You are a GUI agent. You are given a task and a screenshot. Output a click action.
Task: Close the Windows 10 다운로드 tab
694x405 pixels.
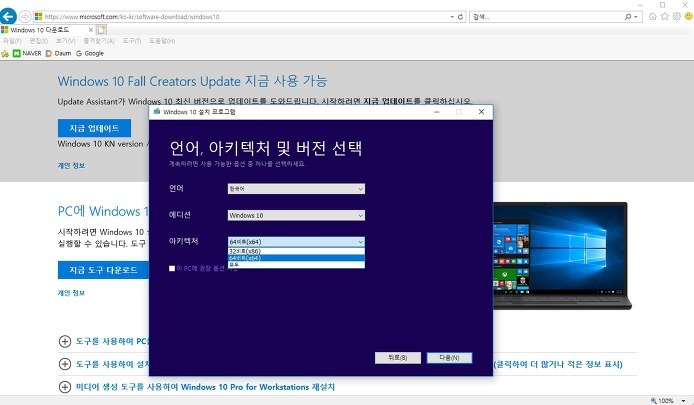click(x=90, y=30)
